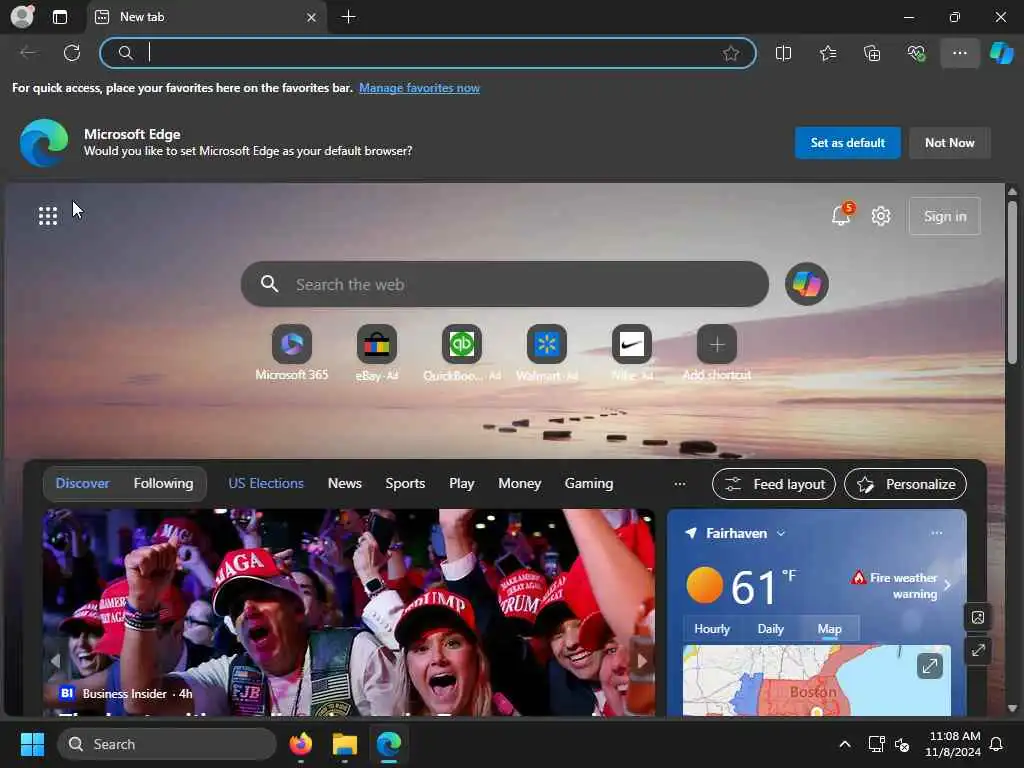Open the apps grid launcher

pyautogui.click(x=48, y=216)
